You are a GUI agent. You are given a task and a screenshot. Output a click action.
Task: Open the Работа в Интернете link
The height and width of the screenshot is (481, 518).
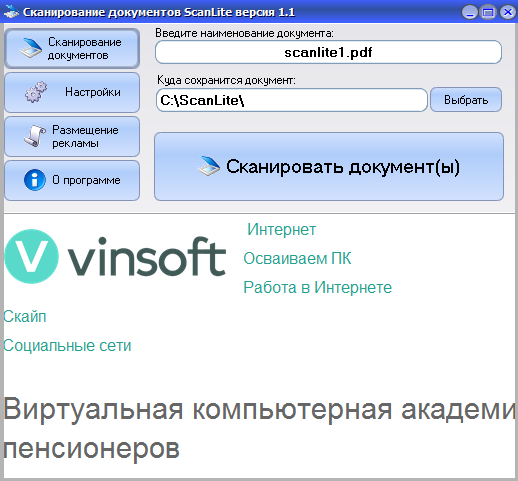(x=317, y=287)
